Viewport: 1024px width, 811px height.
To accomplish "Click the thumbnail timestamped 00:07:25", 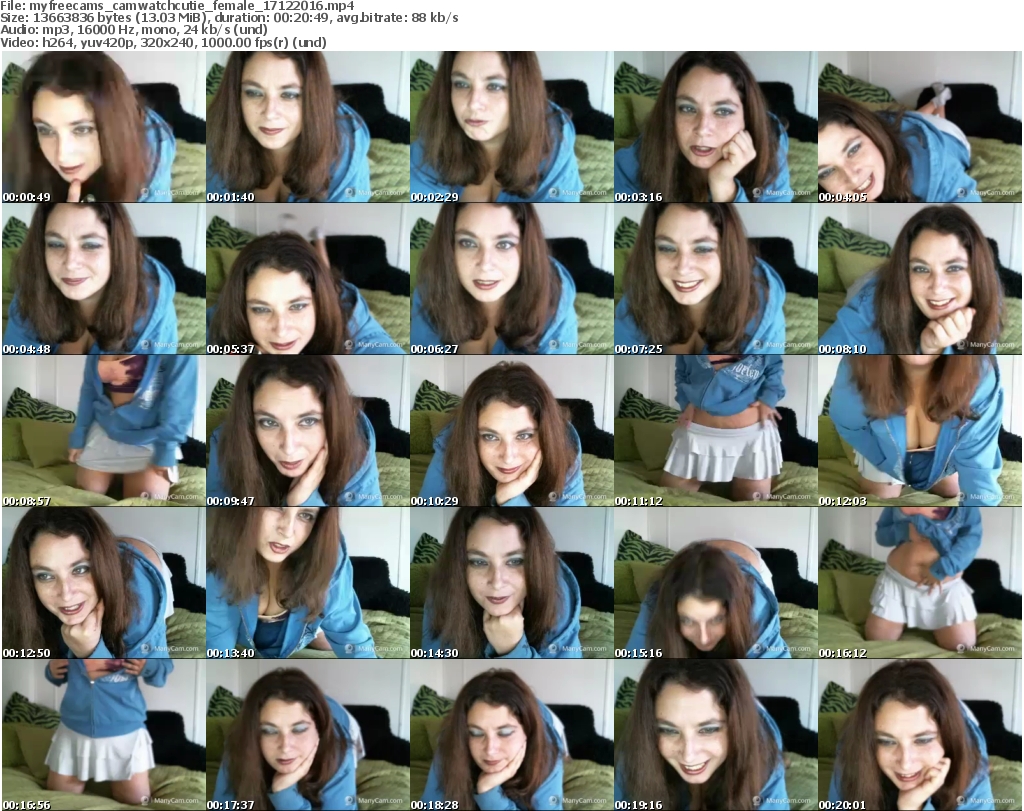I will (715, 279).
